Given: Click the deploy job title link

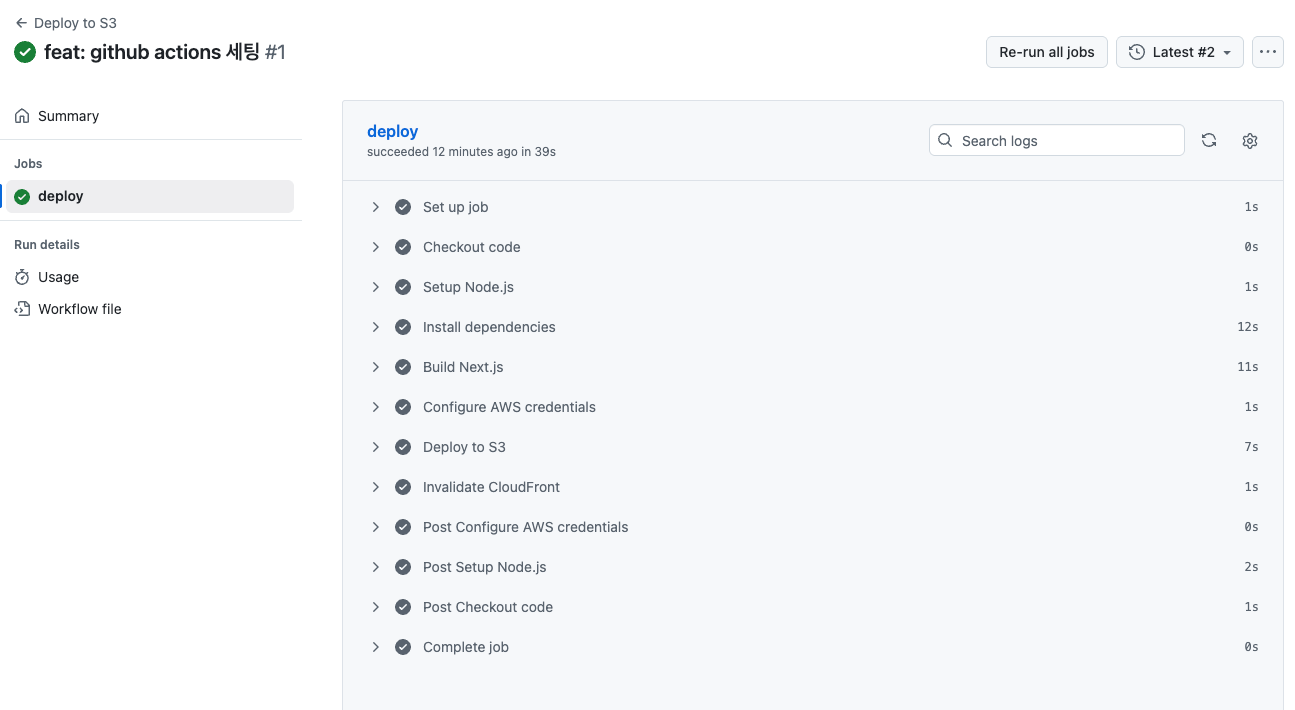Looking at the screenshot, I should pos(392,131).
